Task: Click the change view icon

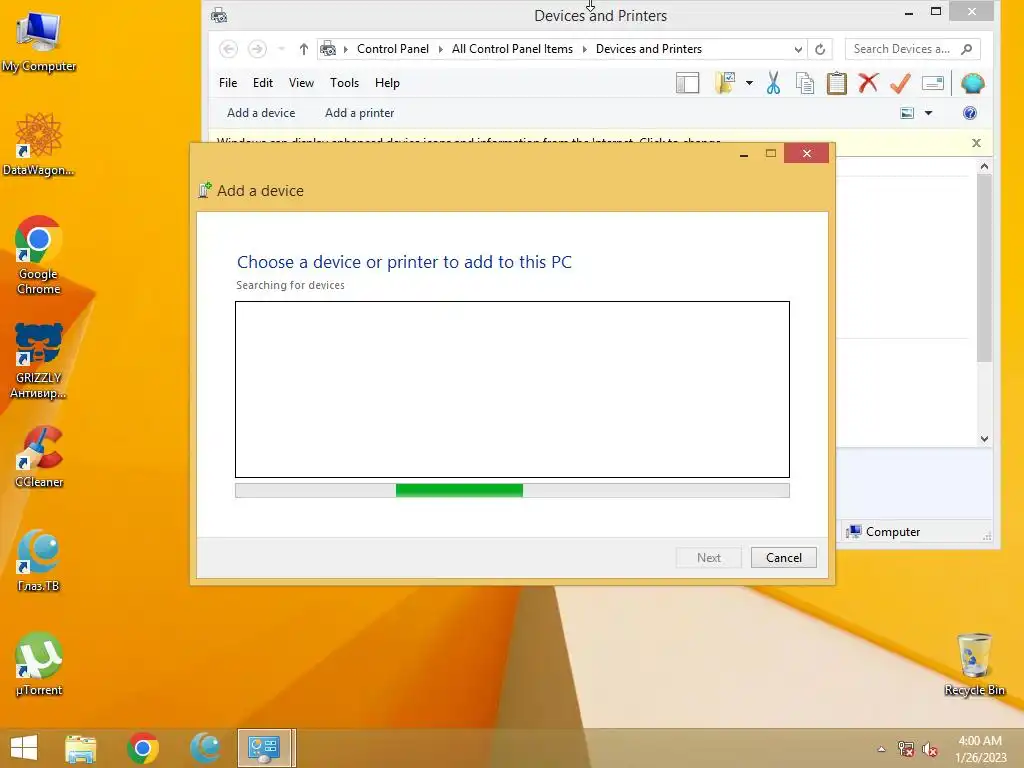Action: point(907,113)
